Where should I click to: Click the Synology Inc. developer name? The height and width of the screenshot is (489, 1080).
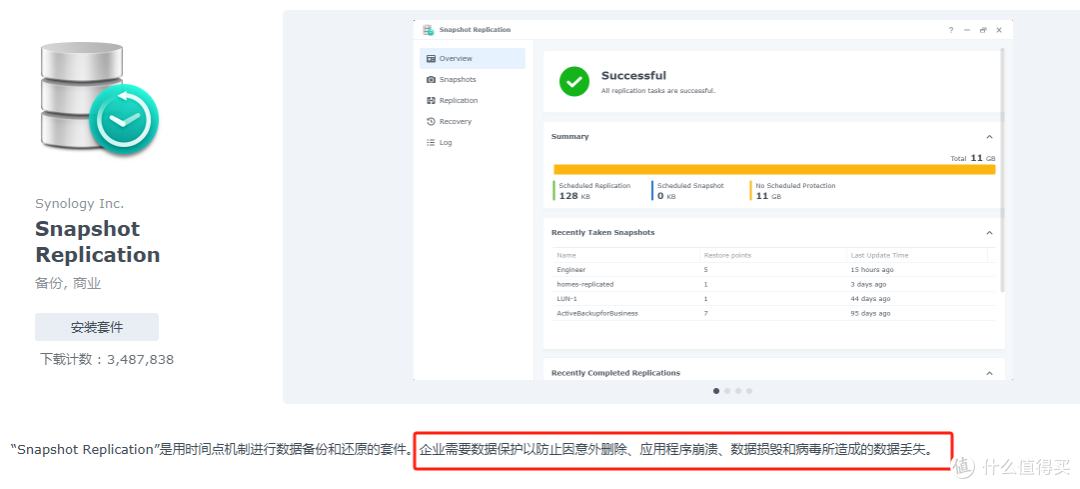[80, 204]
